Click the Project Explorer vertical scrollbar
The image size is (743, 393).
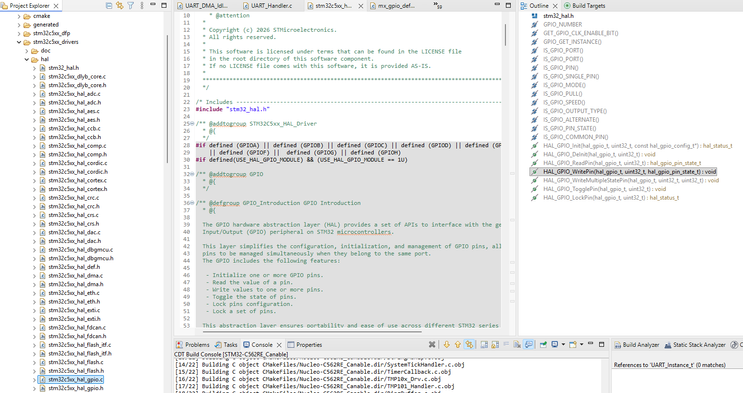(x=167, y=99)
